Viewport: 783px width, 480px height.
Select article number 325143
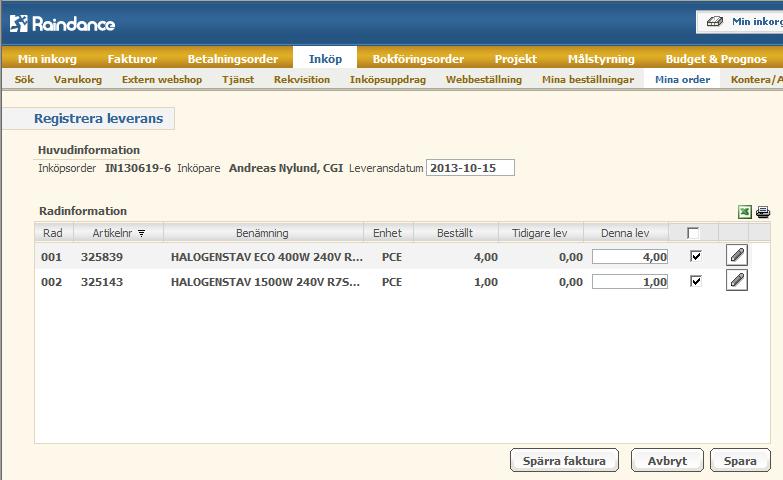102,282
